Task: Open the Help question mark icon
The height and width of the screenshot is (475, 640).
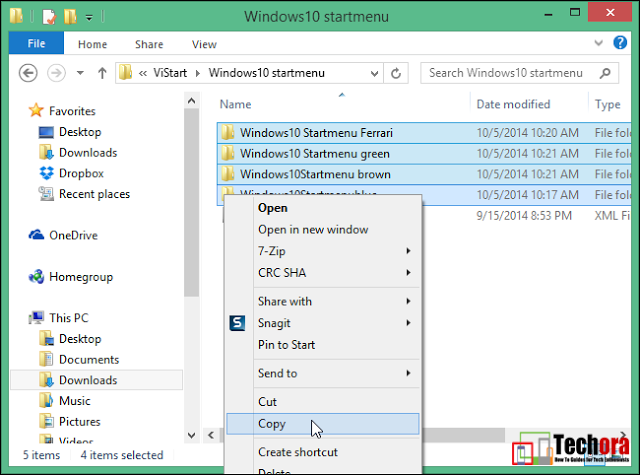Action: [620, 42]
